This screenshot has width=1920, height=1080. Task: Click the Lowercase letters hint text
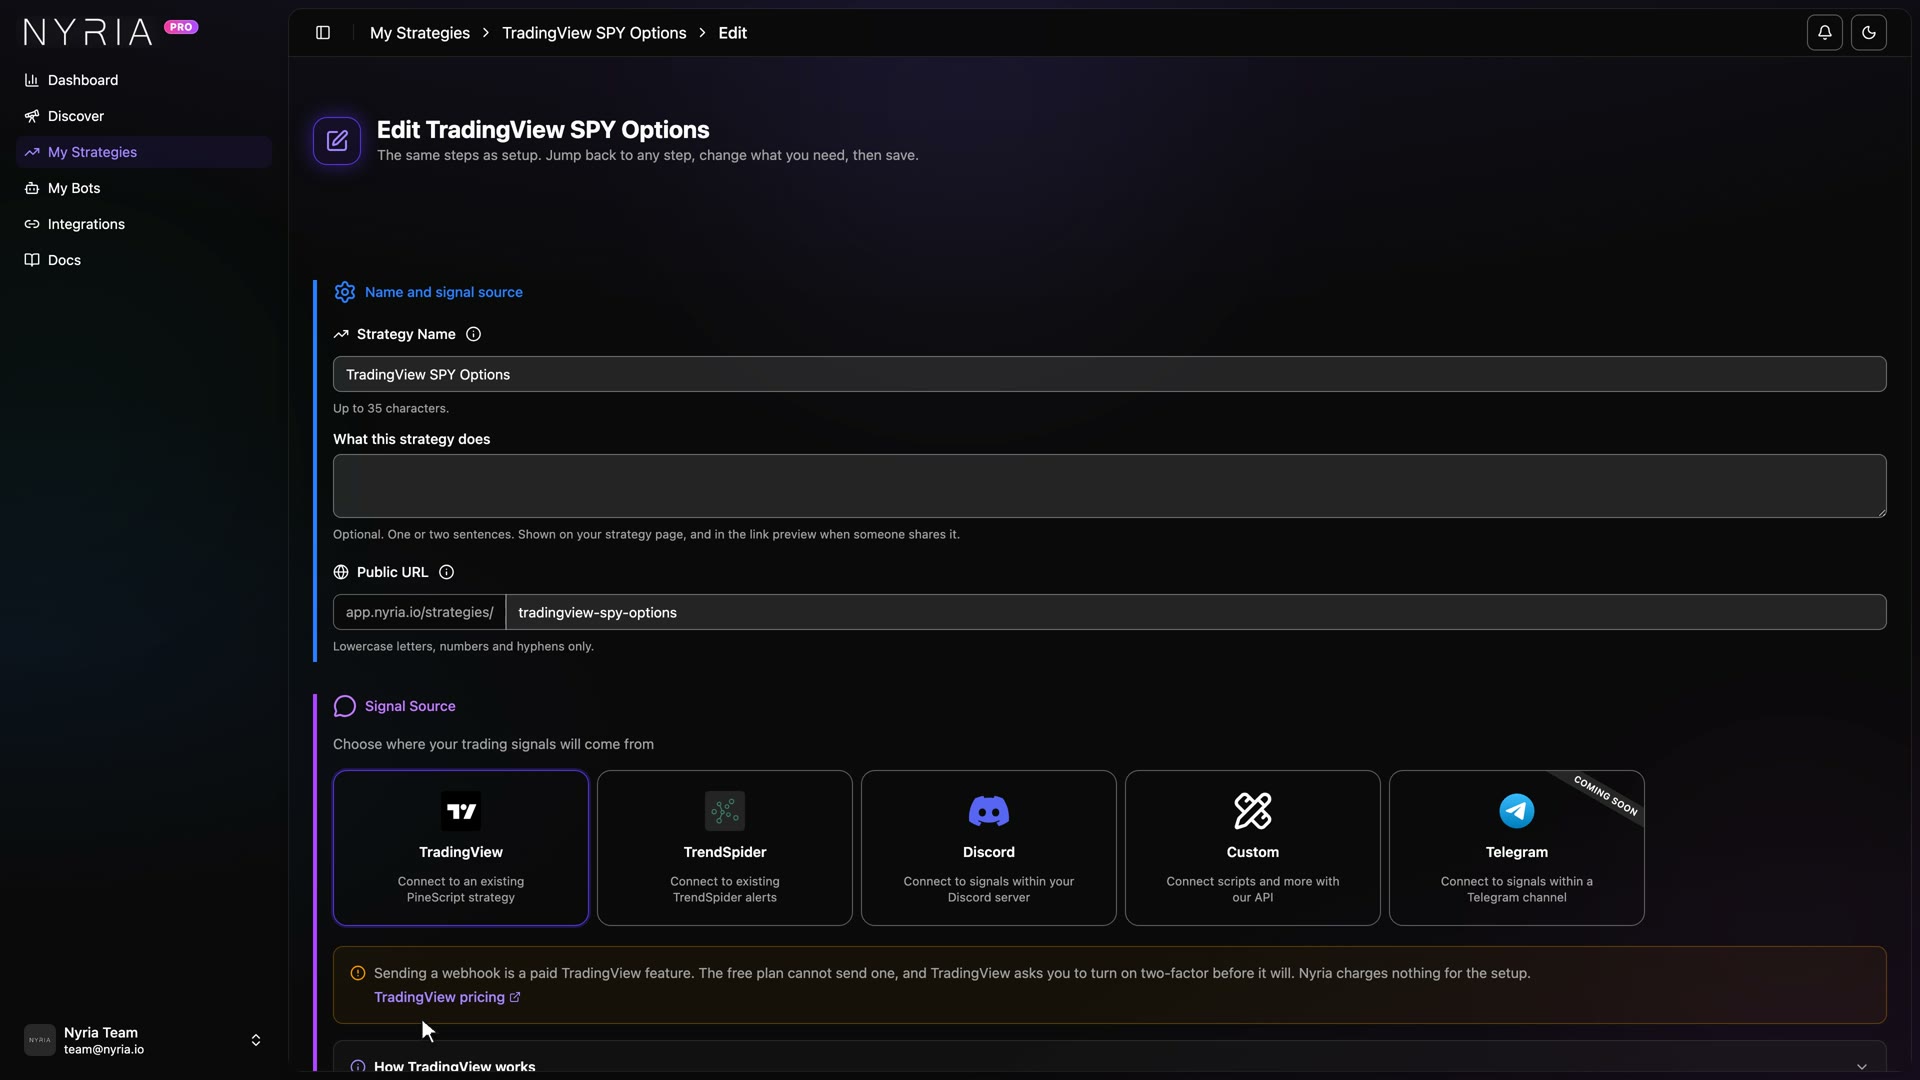[x=463, y=646]
